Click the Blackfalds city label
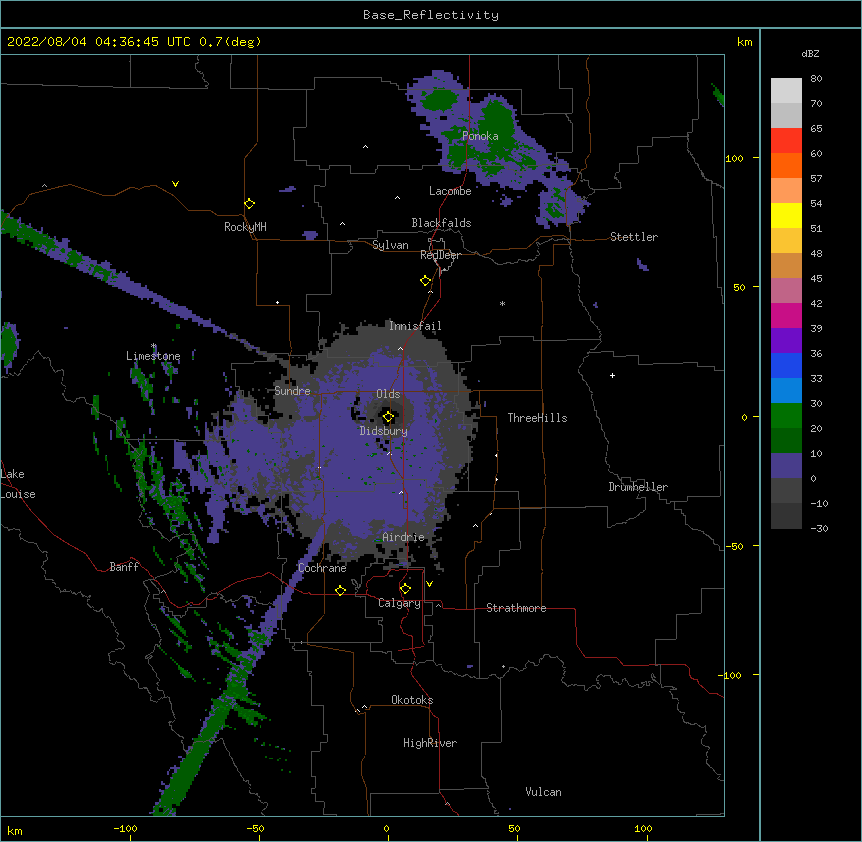This screenshot has height=842, width=862. [x=441, y=223]
